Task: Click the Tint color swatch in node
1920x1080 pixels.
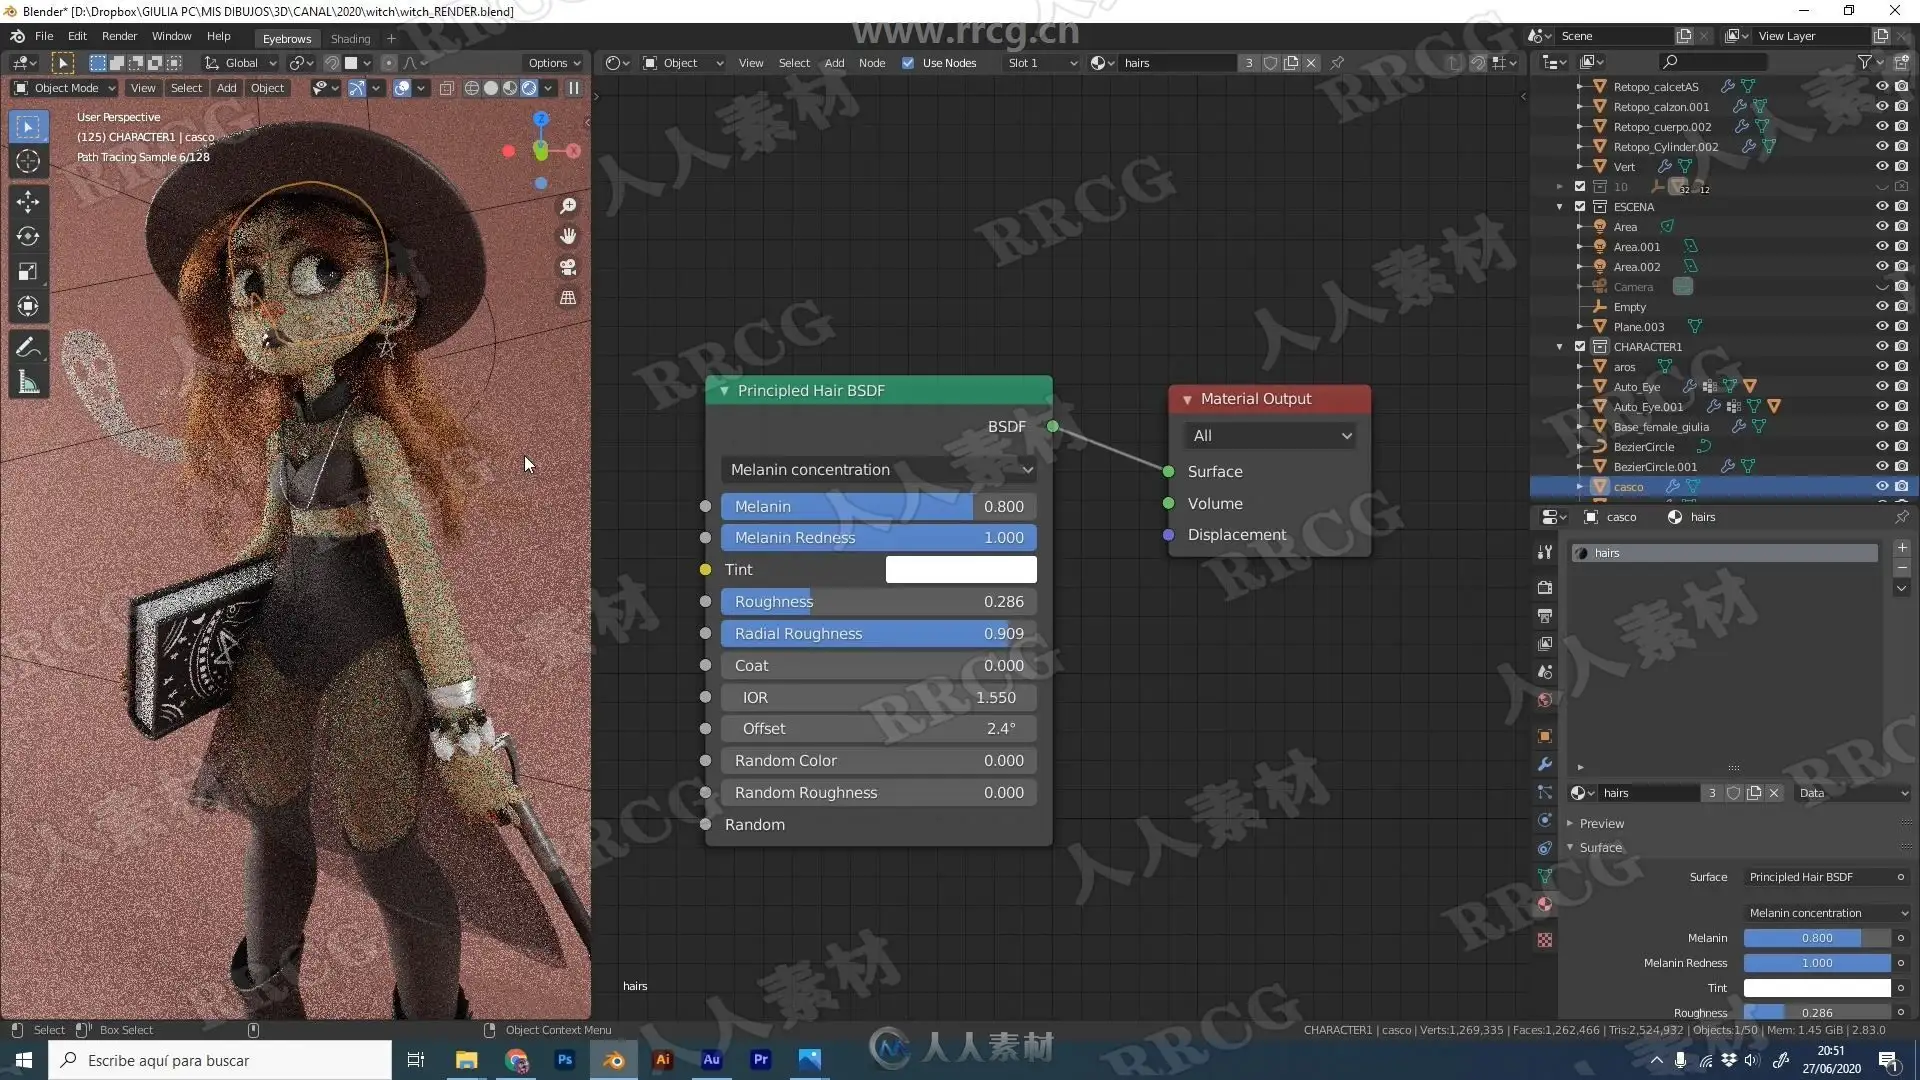Action: 960,570
